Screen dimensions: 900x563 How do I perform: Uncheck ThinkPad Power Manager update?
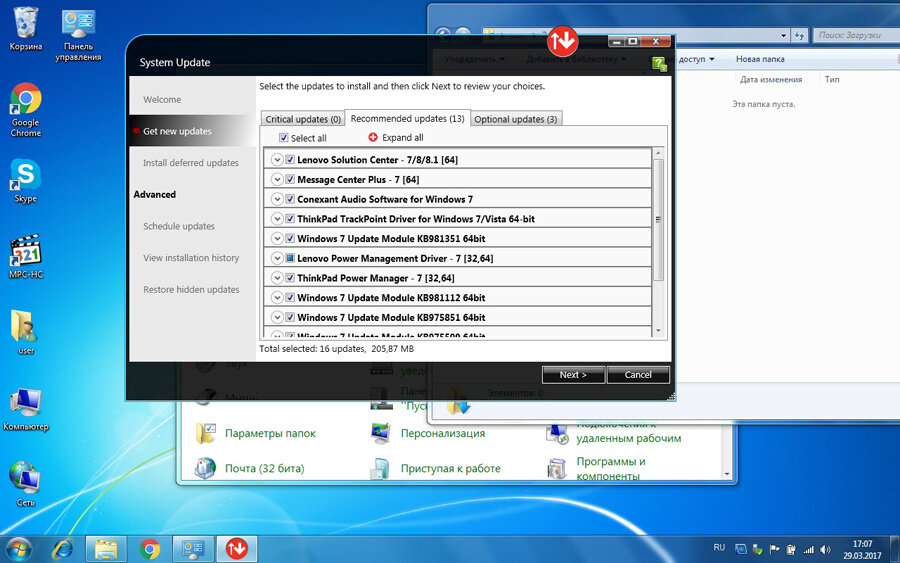click(x=290, y=278)
